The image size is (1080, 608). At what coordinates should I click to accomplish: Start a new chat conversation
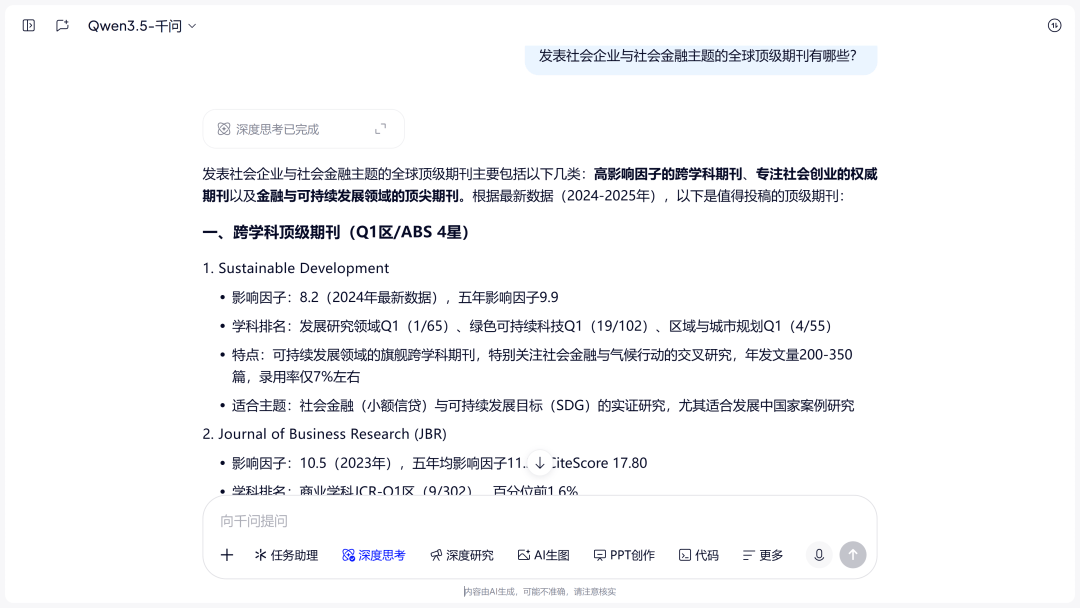click(62, 25)
